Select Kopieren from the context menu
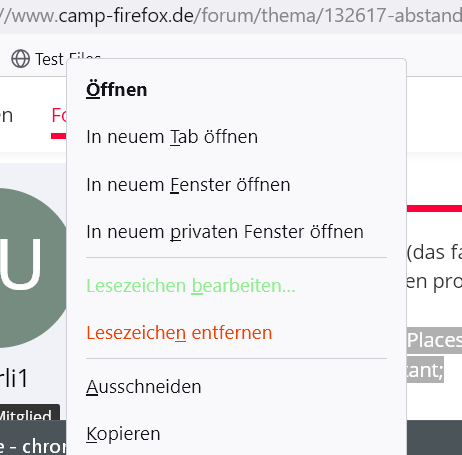The width and height of the screenshot is (462, 455). click(123, 434)
